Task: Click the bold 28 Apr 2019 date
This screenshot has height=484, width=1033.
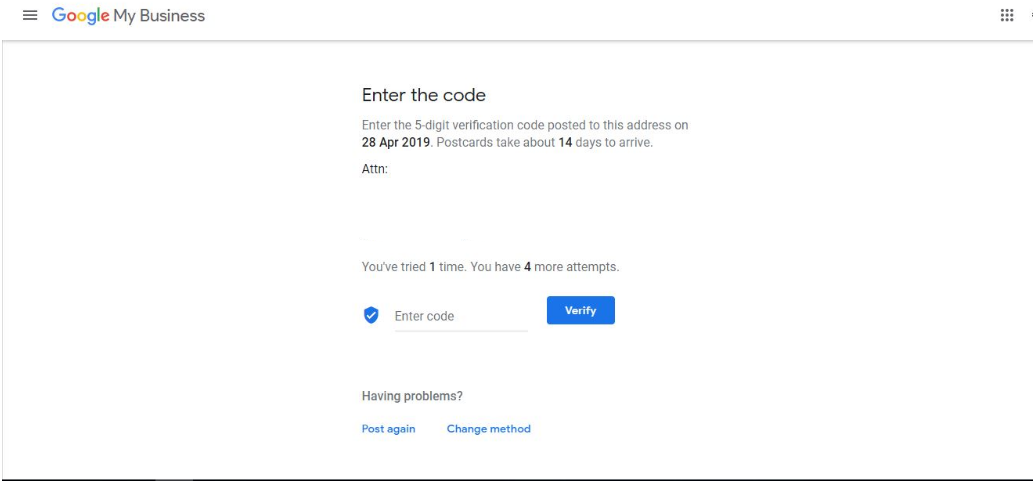Action: (396, 142)
